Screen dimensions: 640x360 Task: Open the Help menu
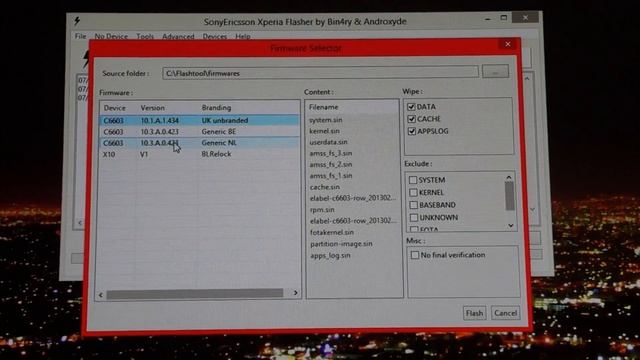coord(242,36)
